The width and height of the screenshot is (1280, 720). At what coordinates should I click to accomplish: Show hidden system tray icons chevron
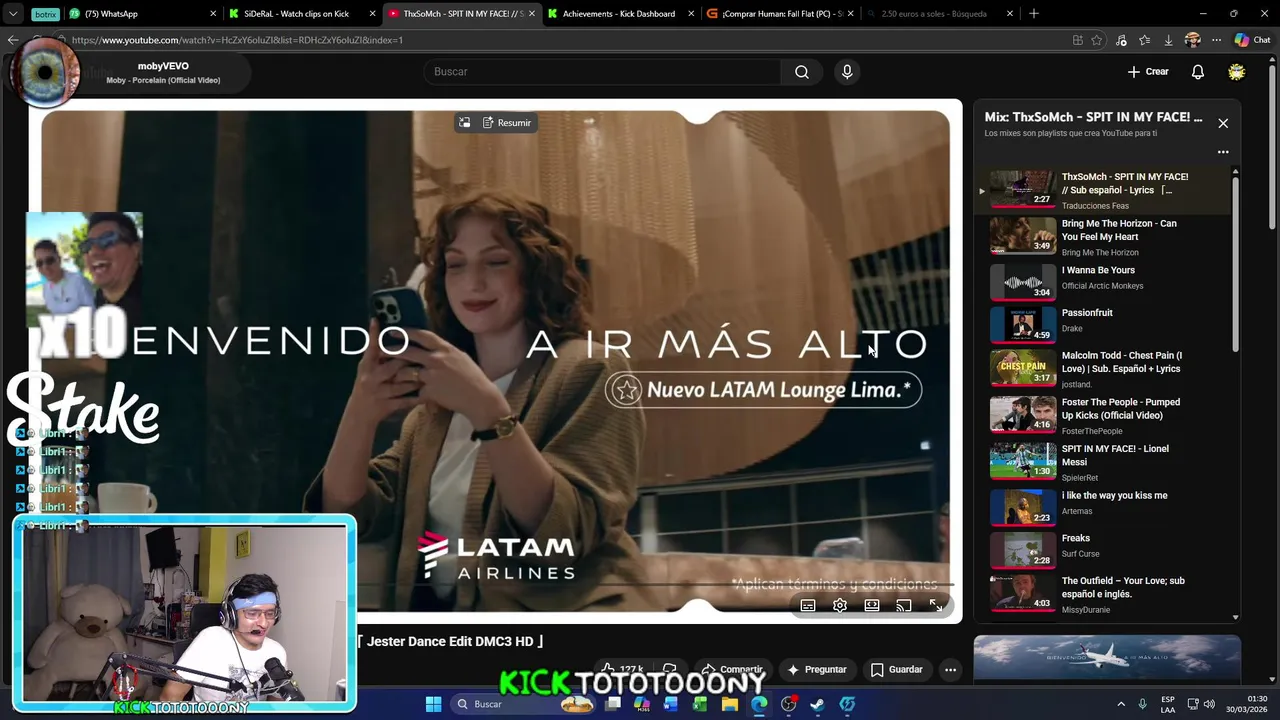tap(1120, 704)
